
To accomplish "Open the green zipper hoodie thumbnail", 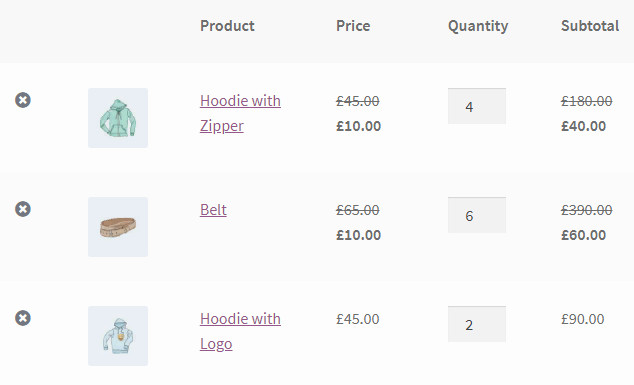I will pyautogui.click(x=118, y=118).
